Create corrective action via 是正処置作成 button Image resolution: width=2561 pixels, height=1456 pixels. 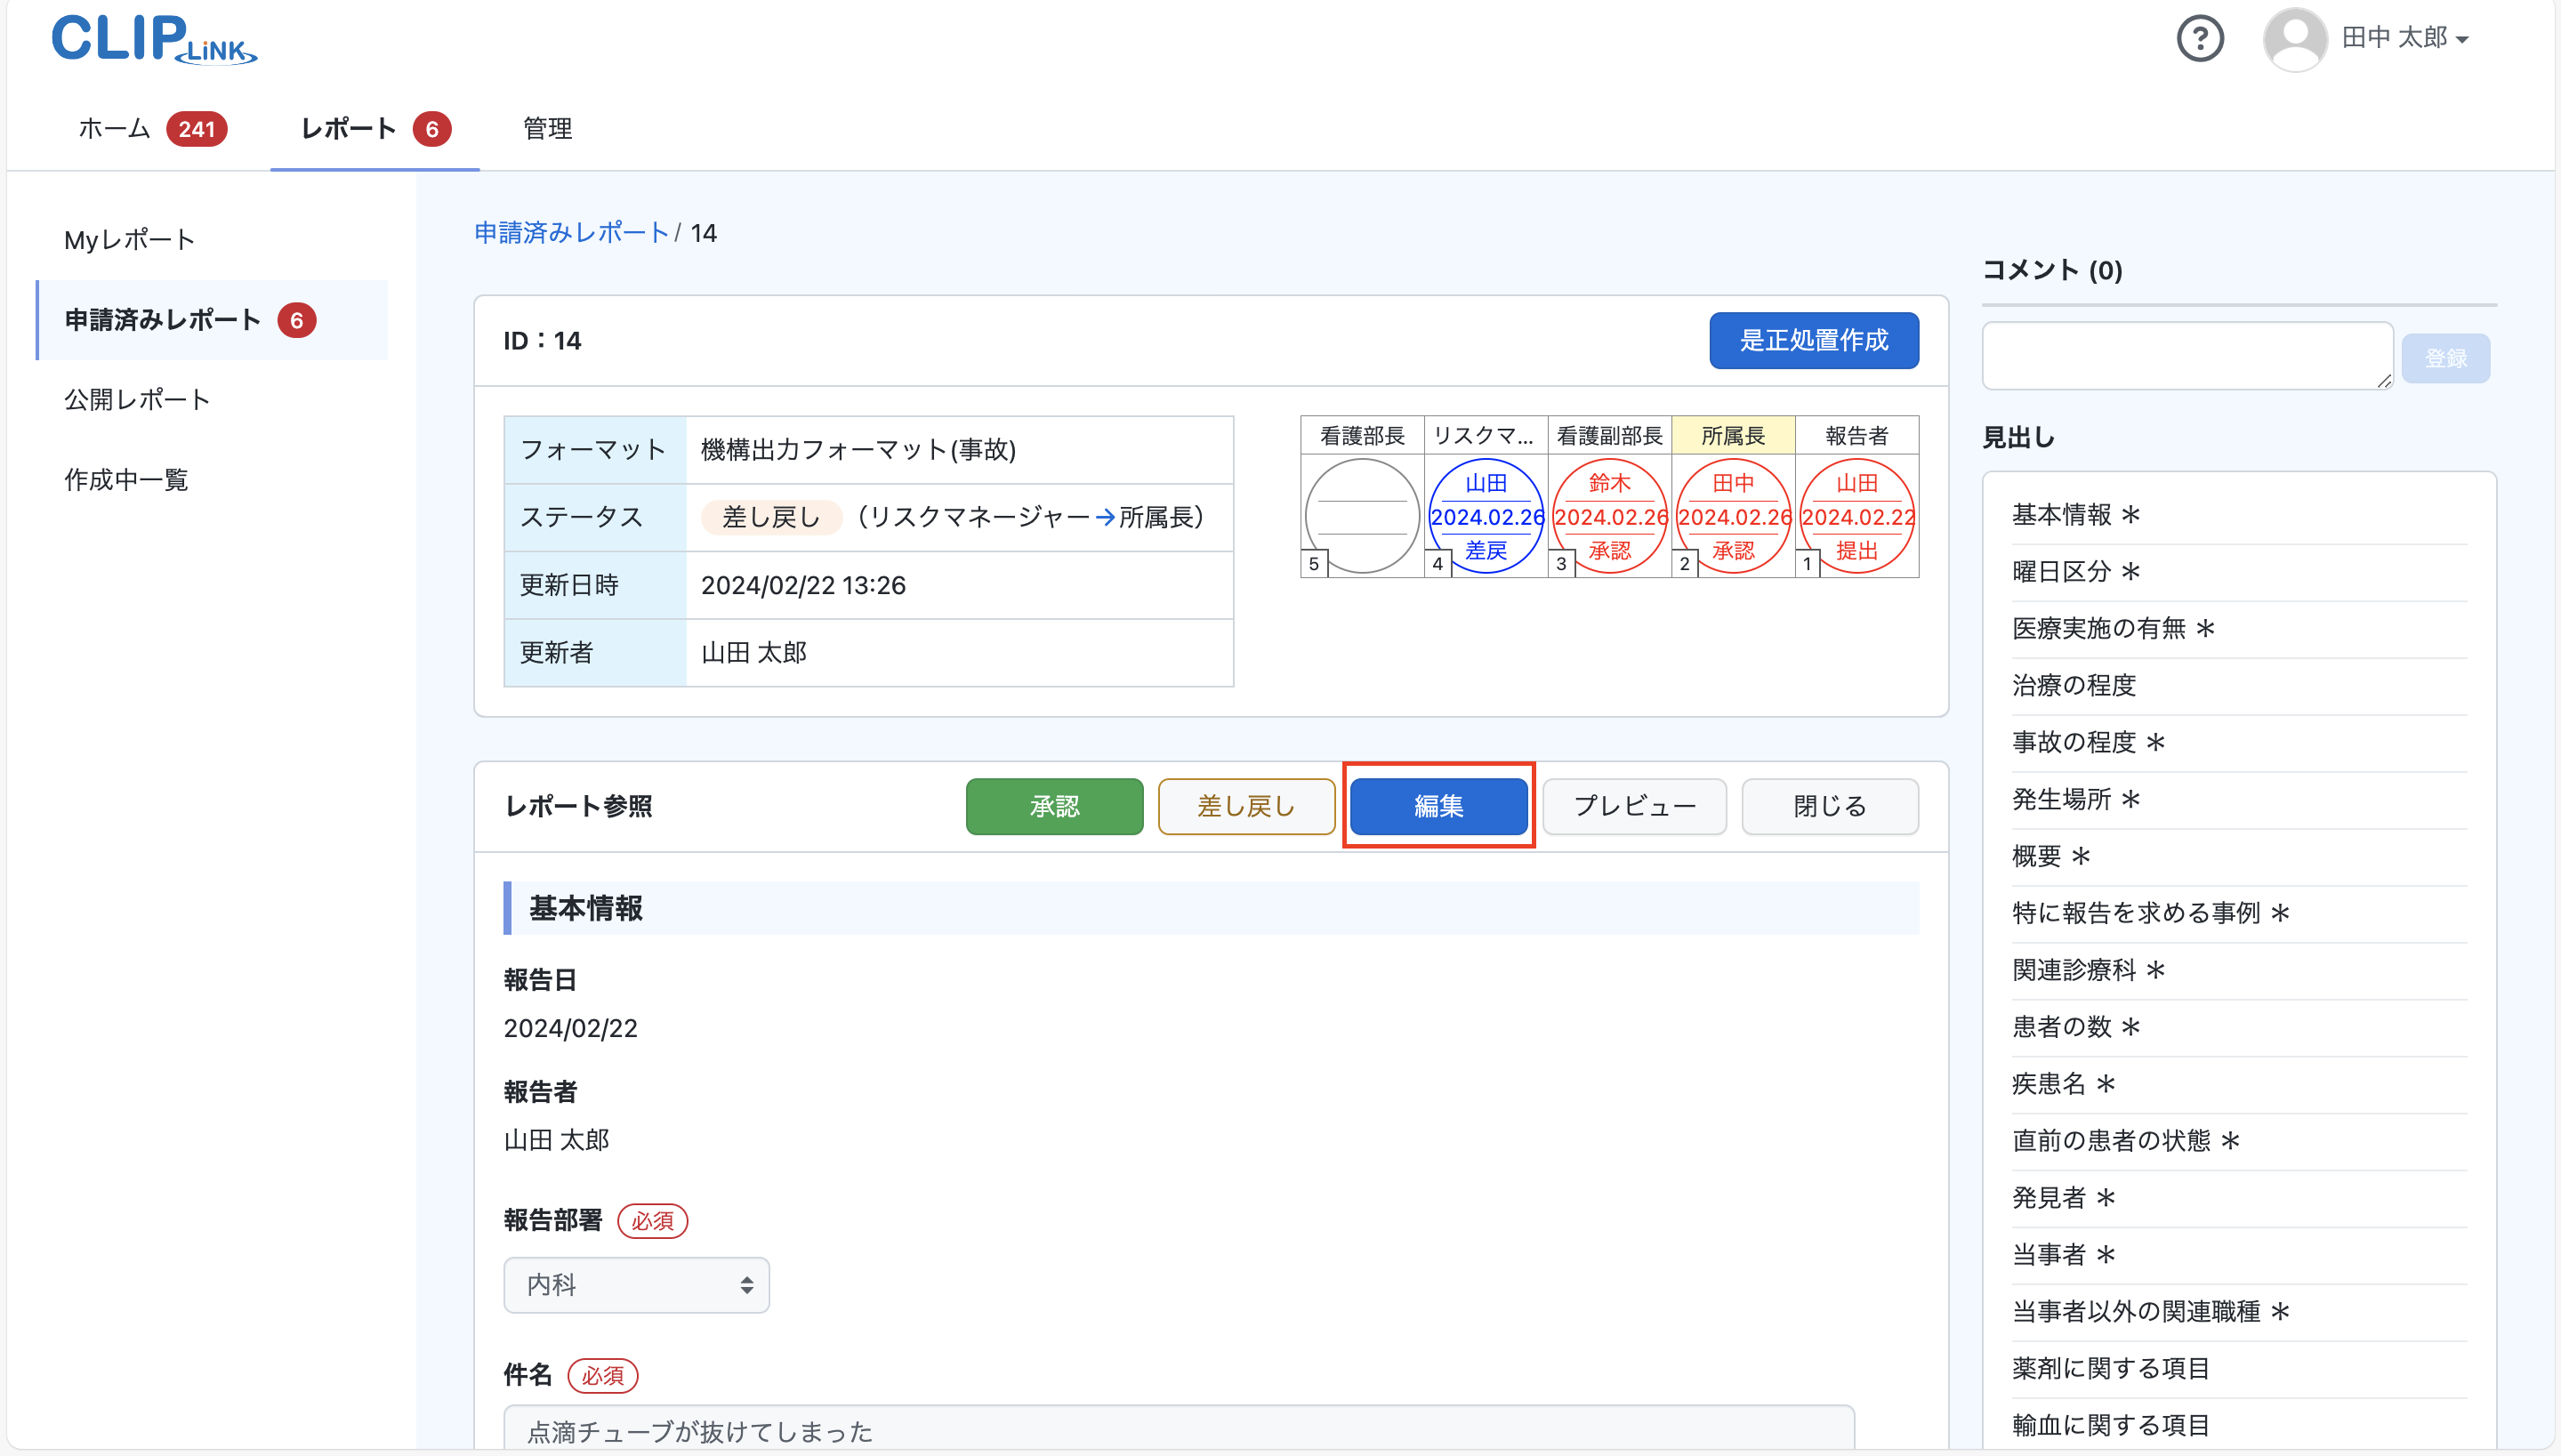(x=1814, y=340)
